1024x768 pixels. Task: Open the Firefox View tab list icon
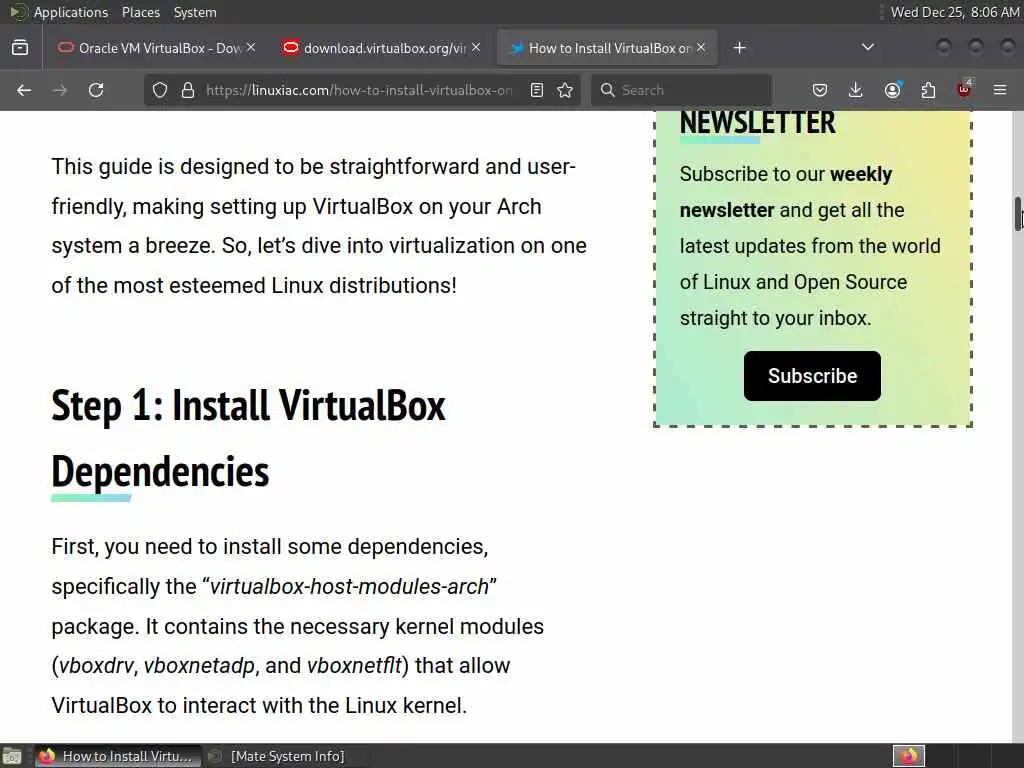pyautogui.click(x=20, y=48)
